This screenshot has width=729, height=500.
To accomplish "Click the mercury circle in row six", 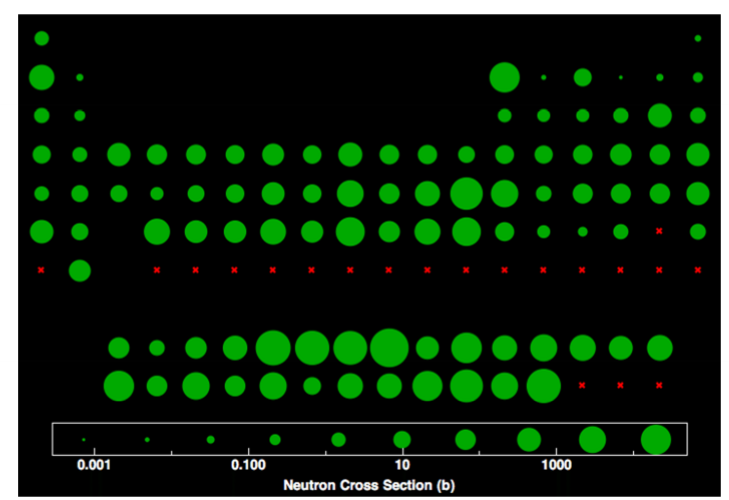I will pos(466,232).
